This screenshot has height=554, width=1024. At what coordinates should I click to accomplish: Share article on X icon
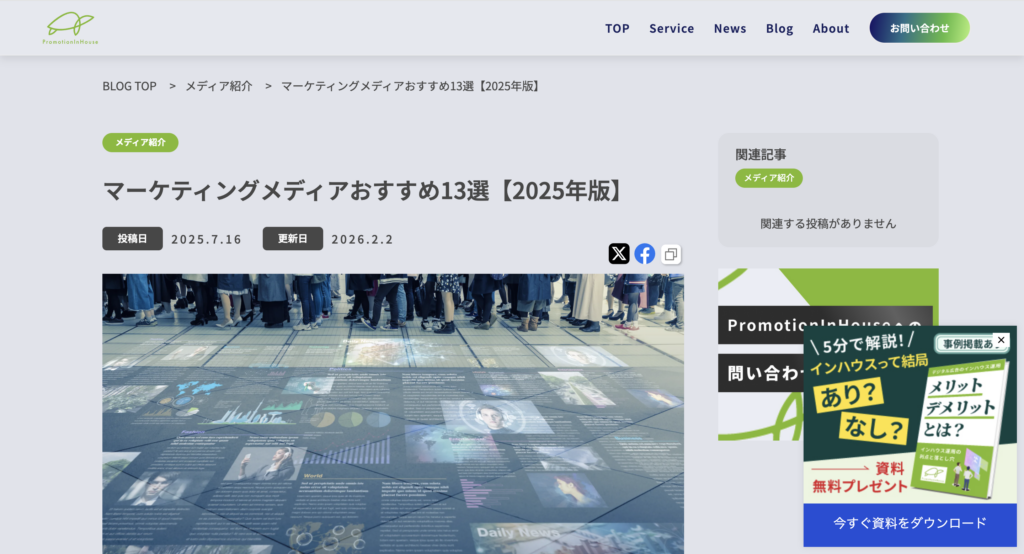click(x=619, y=253)
